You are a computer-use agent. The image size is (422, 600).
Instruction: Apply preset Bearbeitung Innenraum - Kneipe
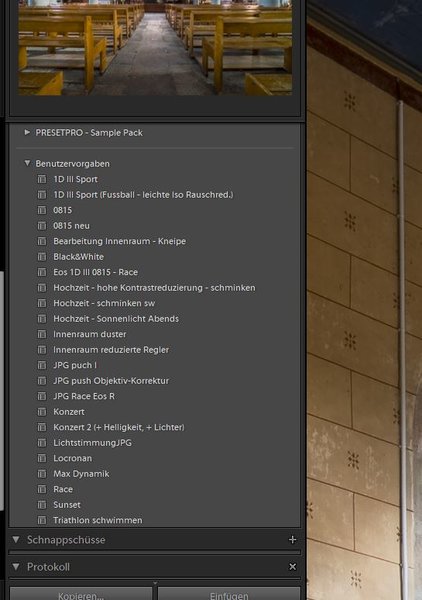tap(119, 241)
